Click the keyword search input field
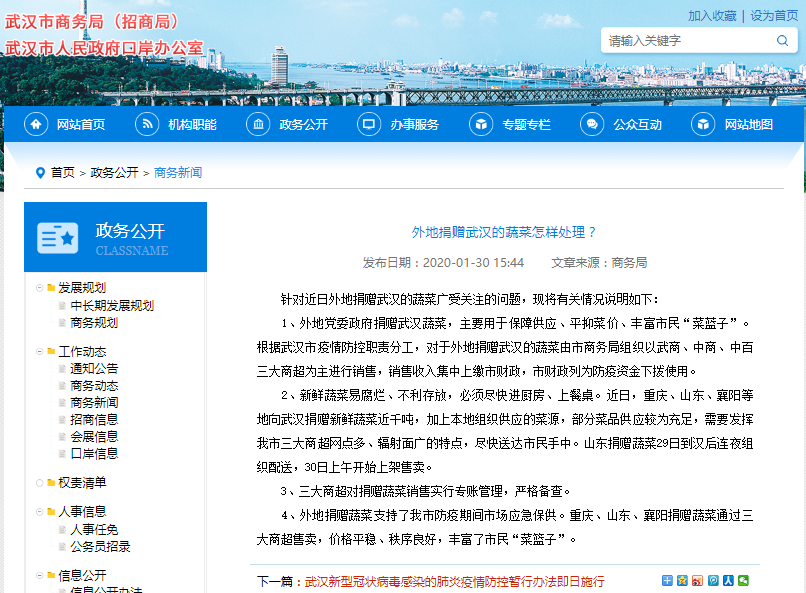Viewport: 806px width, 593px height. [x=688, y=41]
